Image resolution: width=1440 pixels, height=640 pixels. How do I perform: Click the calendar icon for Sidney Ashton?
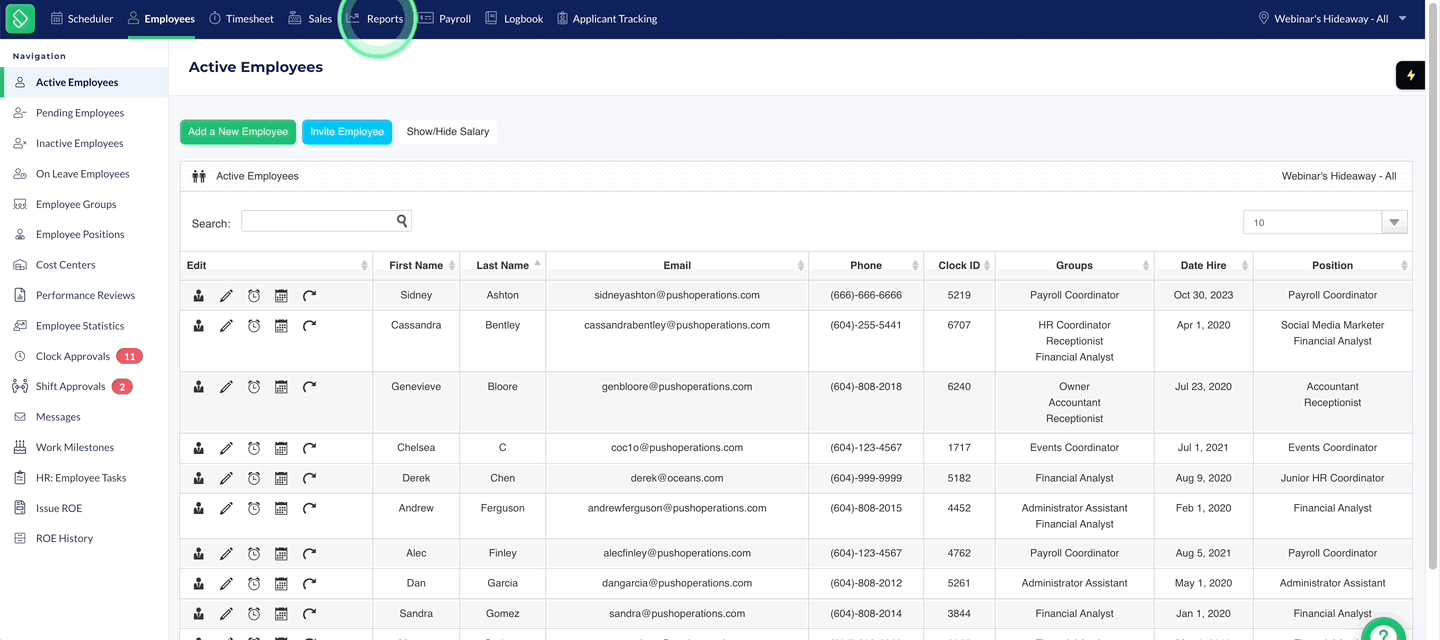tap(281, 296)
